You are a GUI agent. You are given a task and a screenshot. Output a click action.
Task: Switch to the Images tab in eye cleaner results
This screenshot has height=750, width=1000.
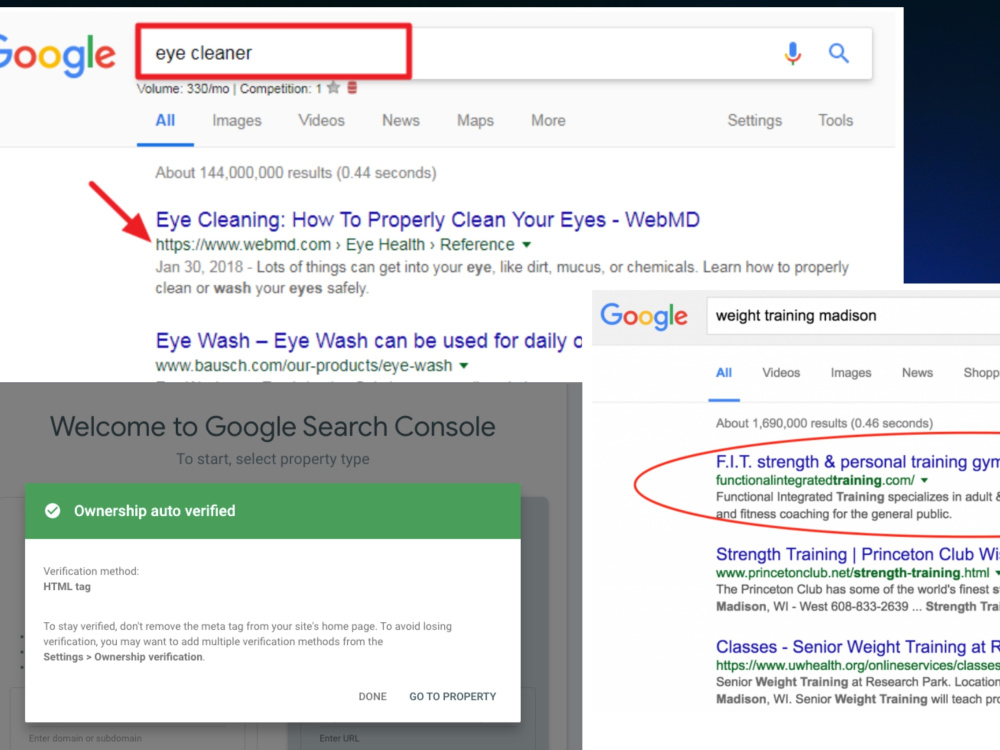pyautogui.click(x=237, y=121)
